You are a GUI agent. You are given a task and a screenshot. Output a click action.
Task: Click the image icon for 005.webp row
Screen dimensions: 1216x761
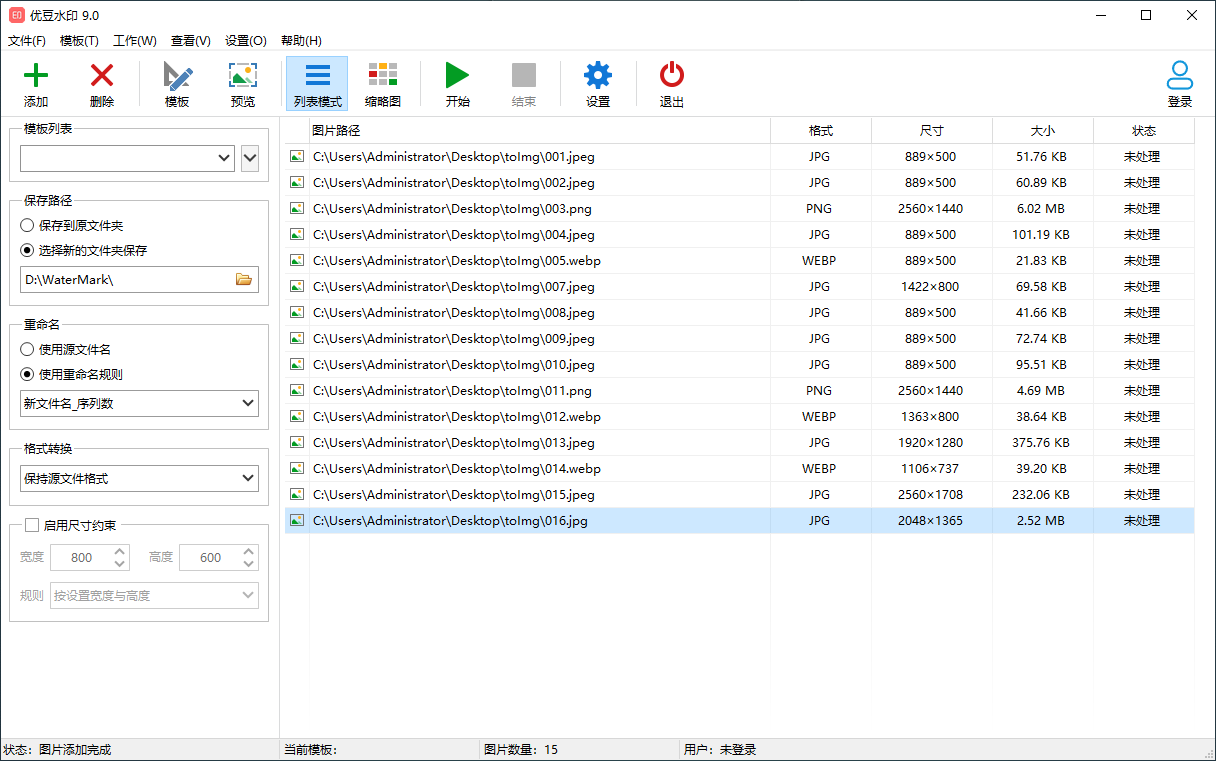[297, 260]
